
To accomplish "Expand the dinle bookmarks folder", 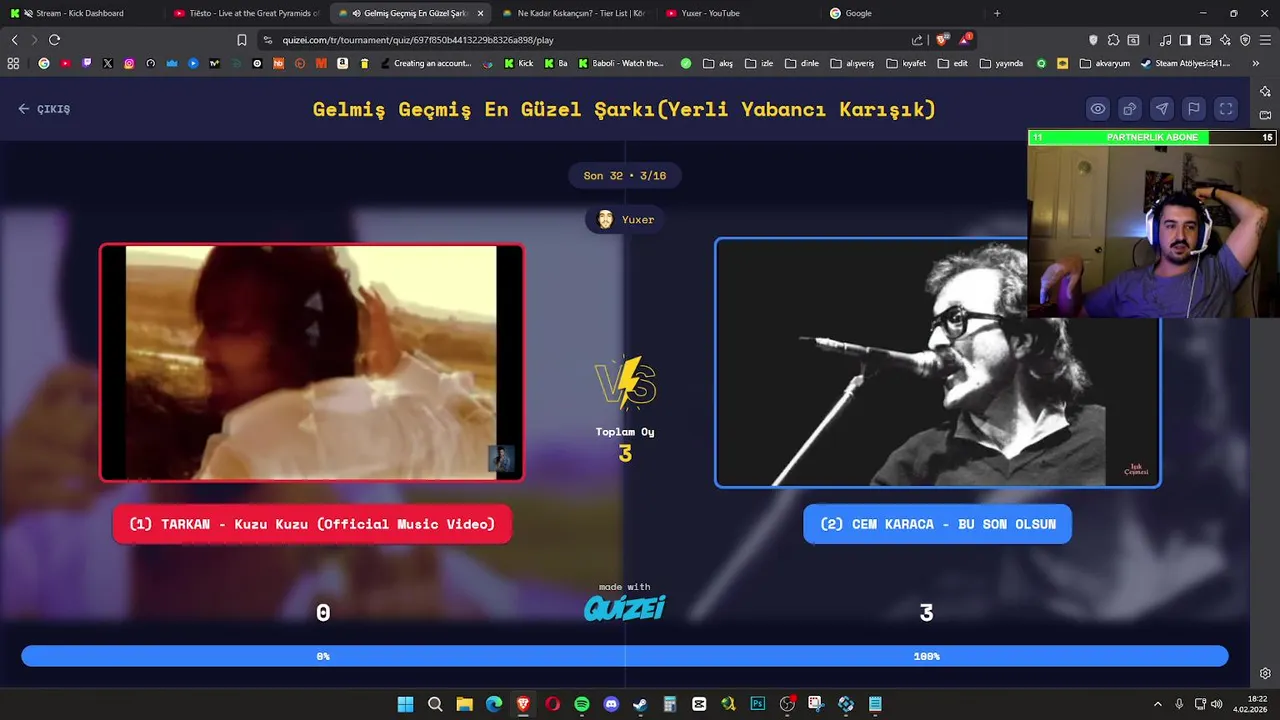I will point(802,63).
